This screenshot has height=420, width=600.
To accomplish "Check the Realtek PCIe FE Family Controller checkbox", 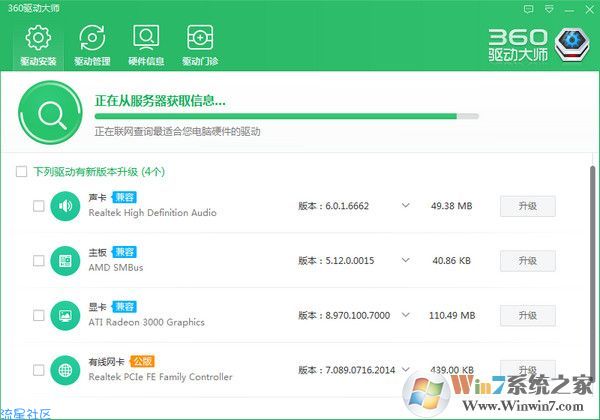I will [x=39, y=370].
